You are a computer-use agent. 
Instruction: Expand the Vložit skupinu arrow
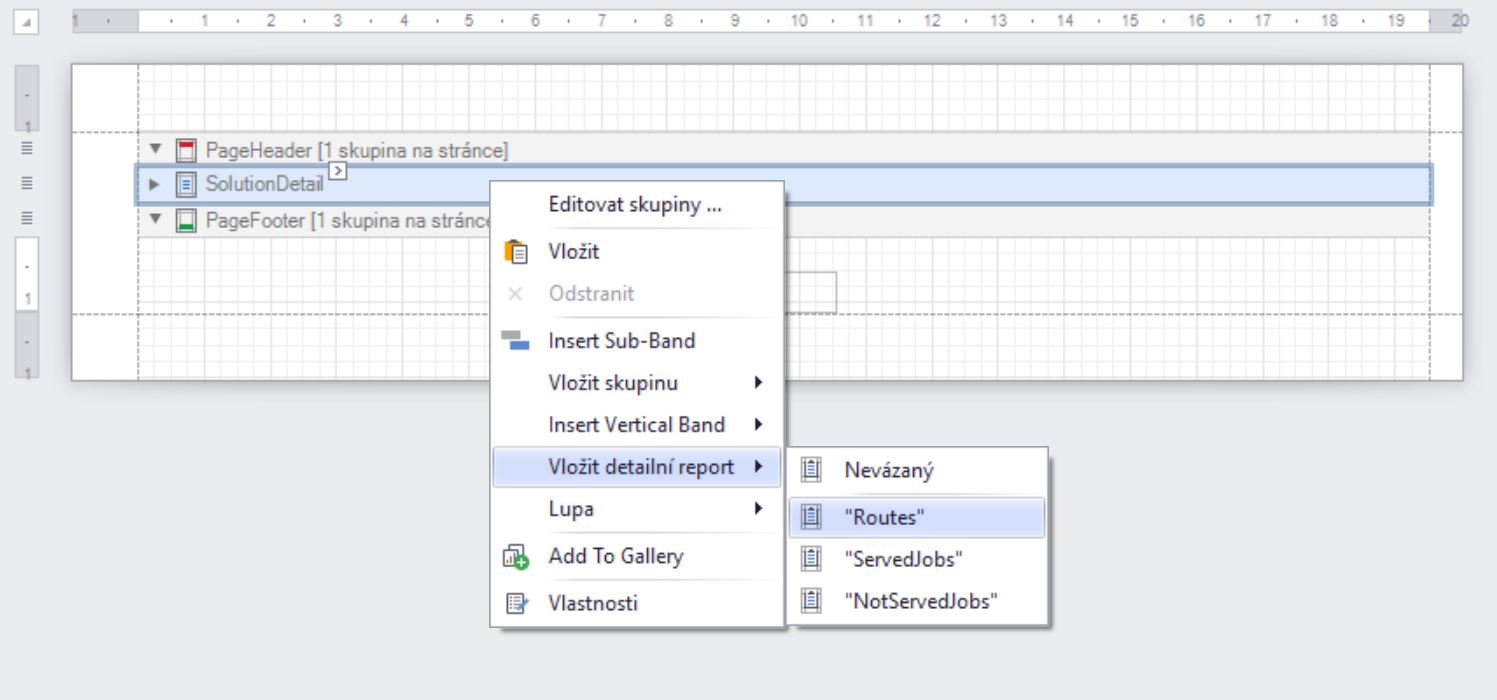tap(759, 382)
